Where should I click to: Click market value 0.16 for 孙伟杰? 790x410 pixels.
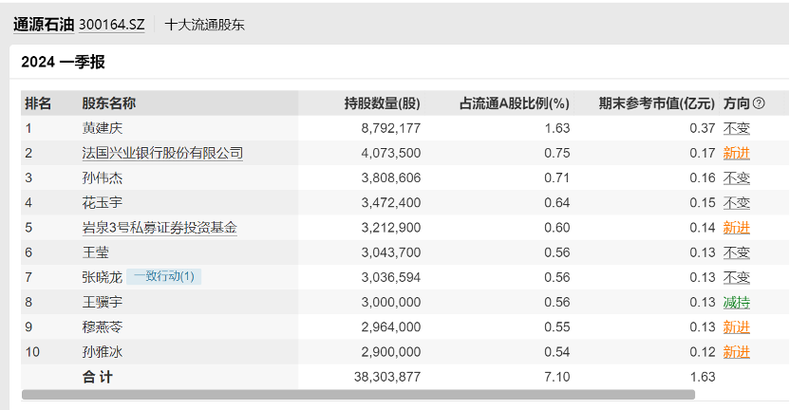click(x=702, y=178)
